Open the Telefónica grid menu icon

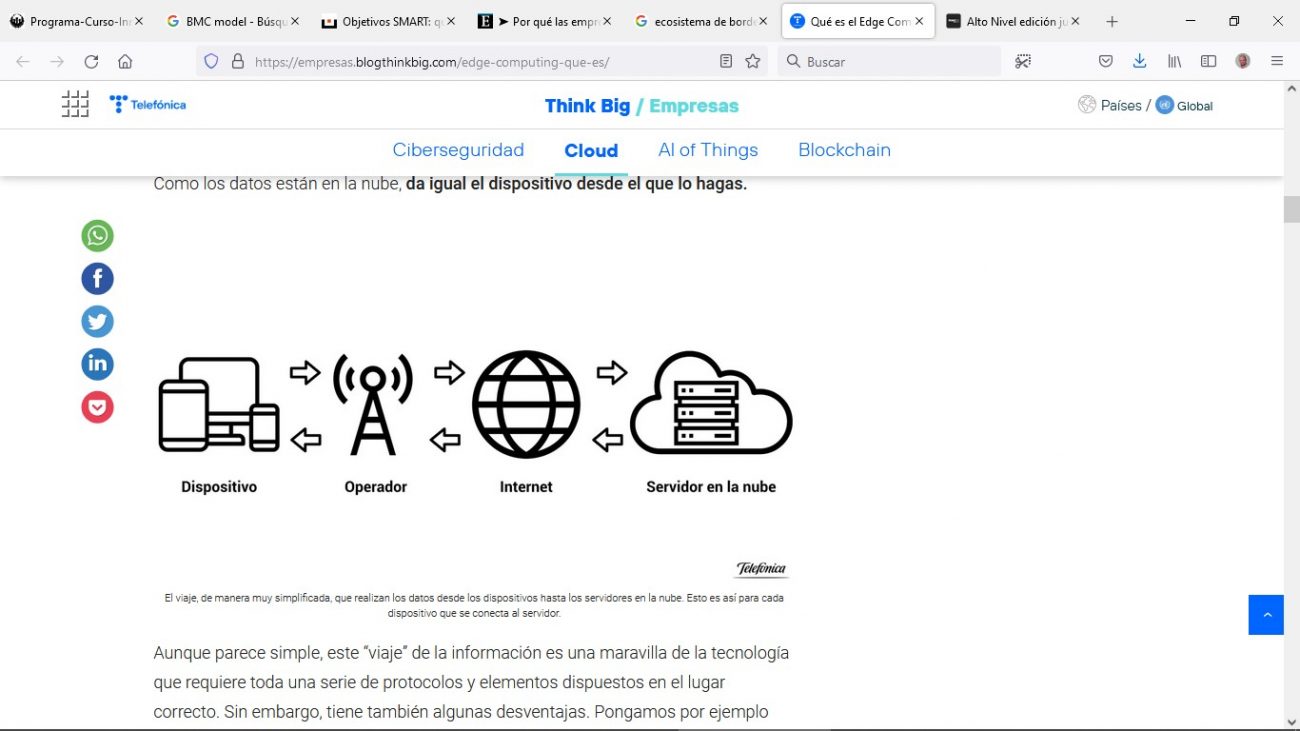75,104
